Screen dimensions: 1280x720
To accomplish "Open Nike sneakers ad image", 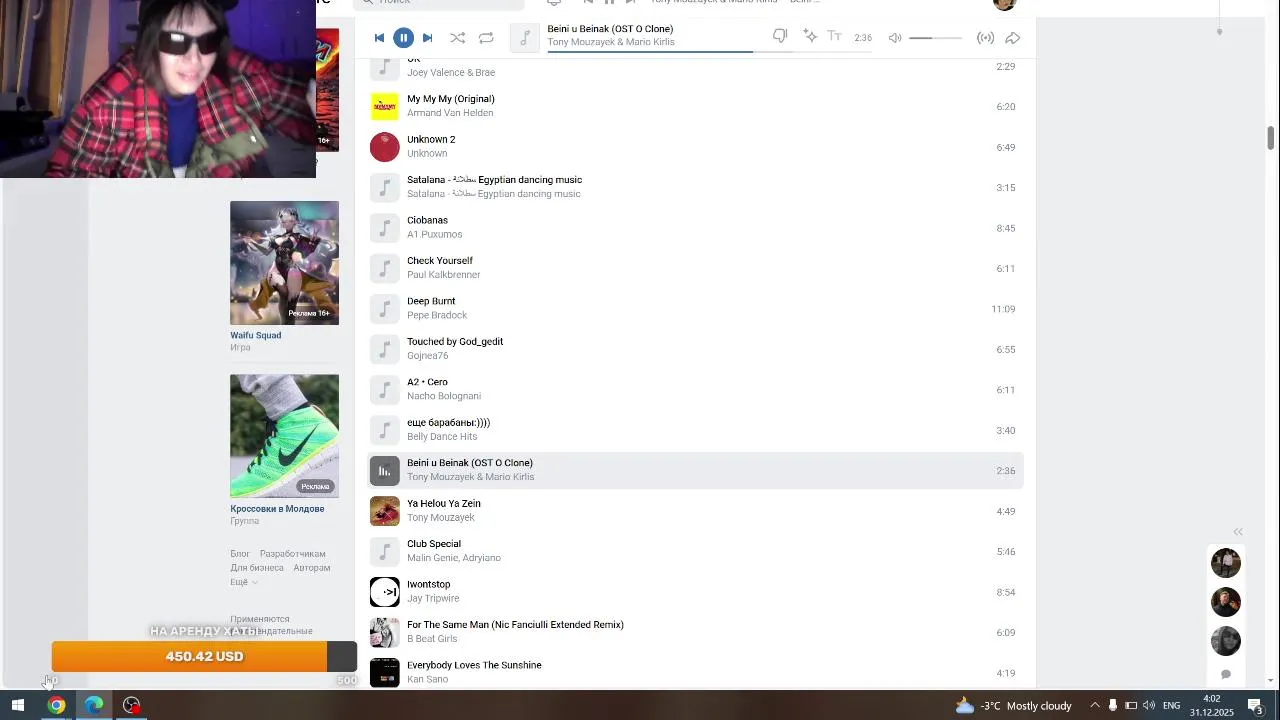I will (x=284, y=436).
